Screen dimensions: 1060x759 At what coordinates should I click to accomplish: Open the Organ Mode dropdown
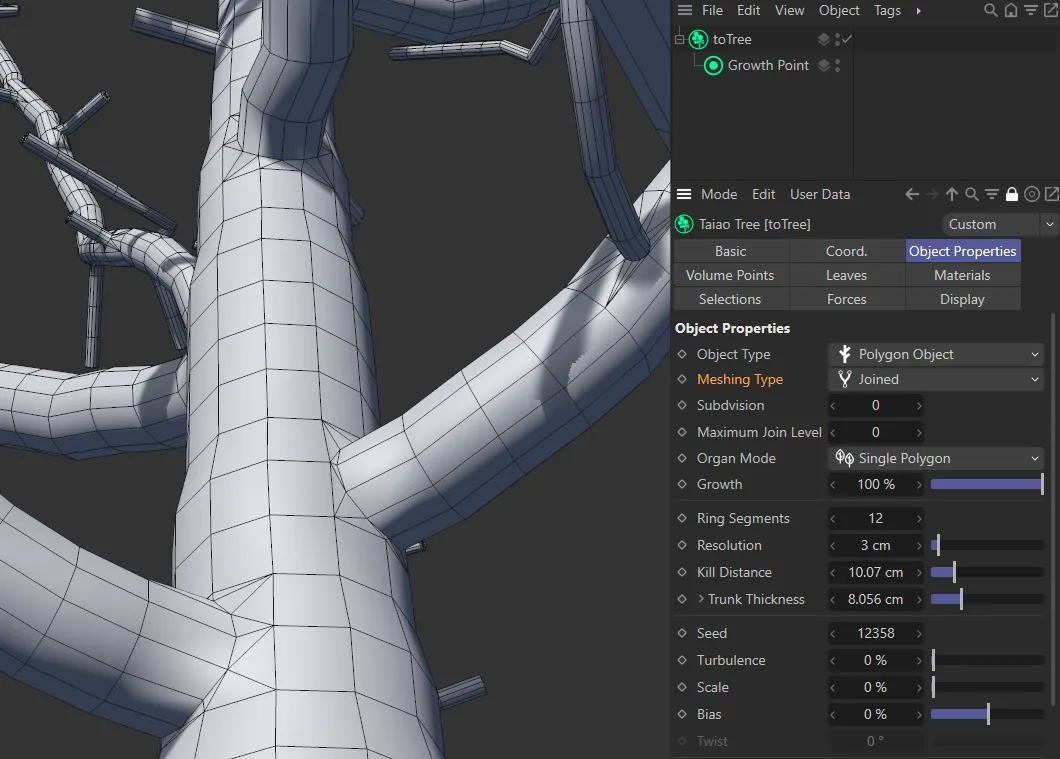(936, 458)
